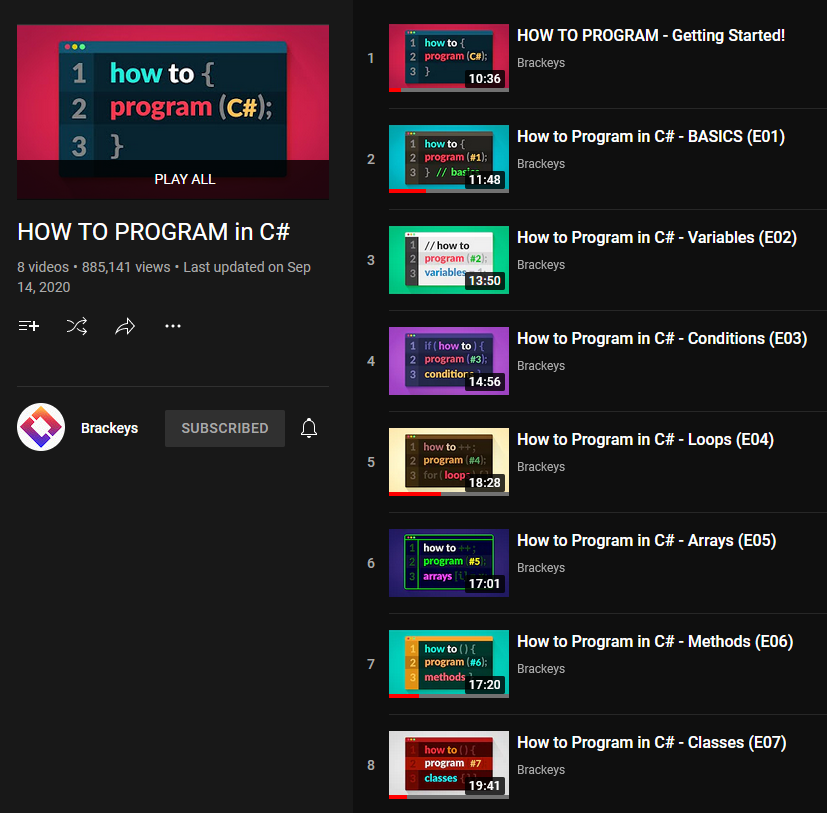The height and width of the screenshot is (813, 827).
Task: Click the playlist heading 'HOW TO PROGRAM in C#'
Action: [x=153, y=232]
